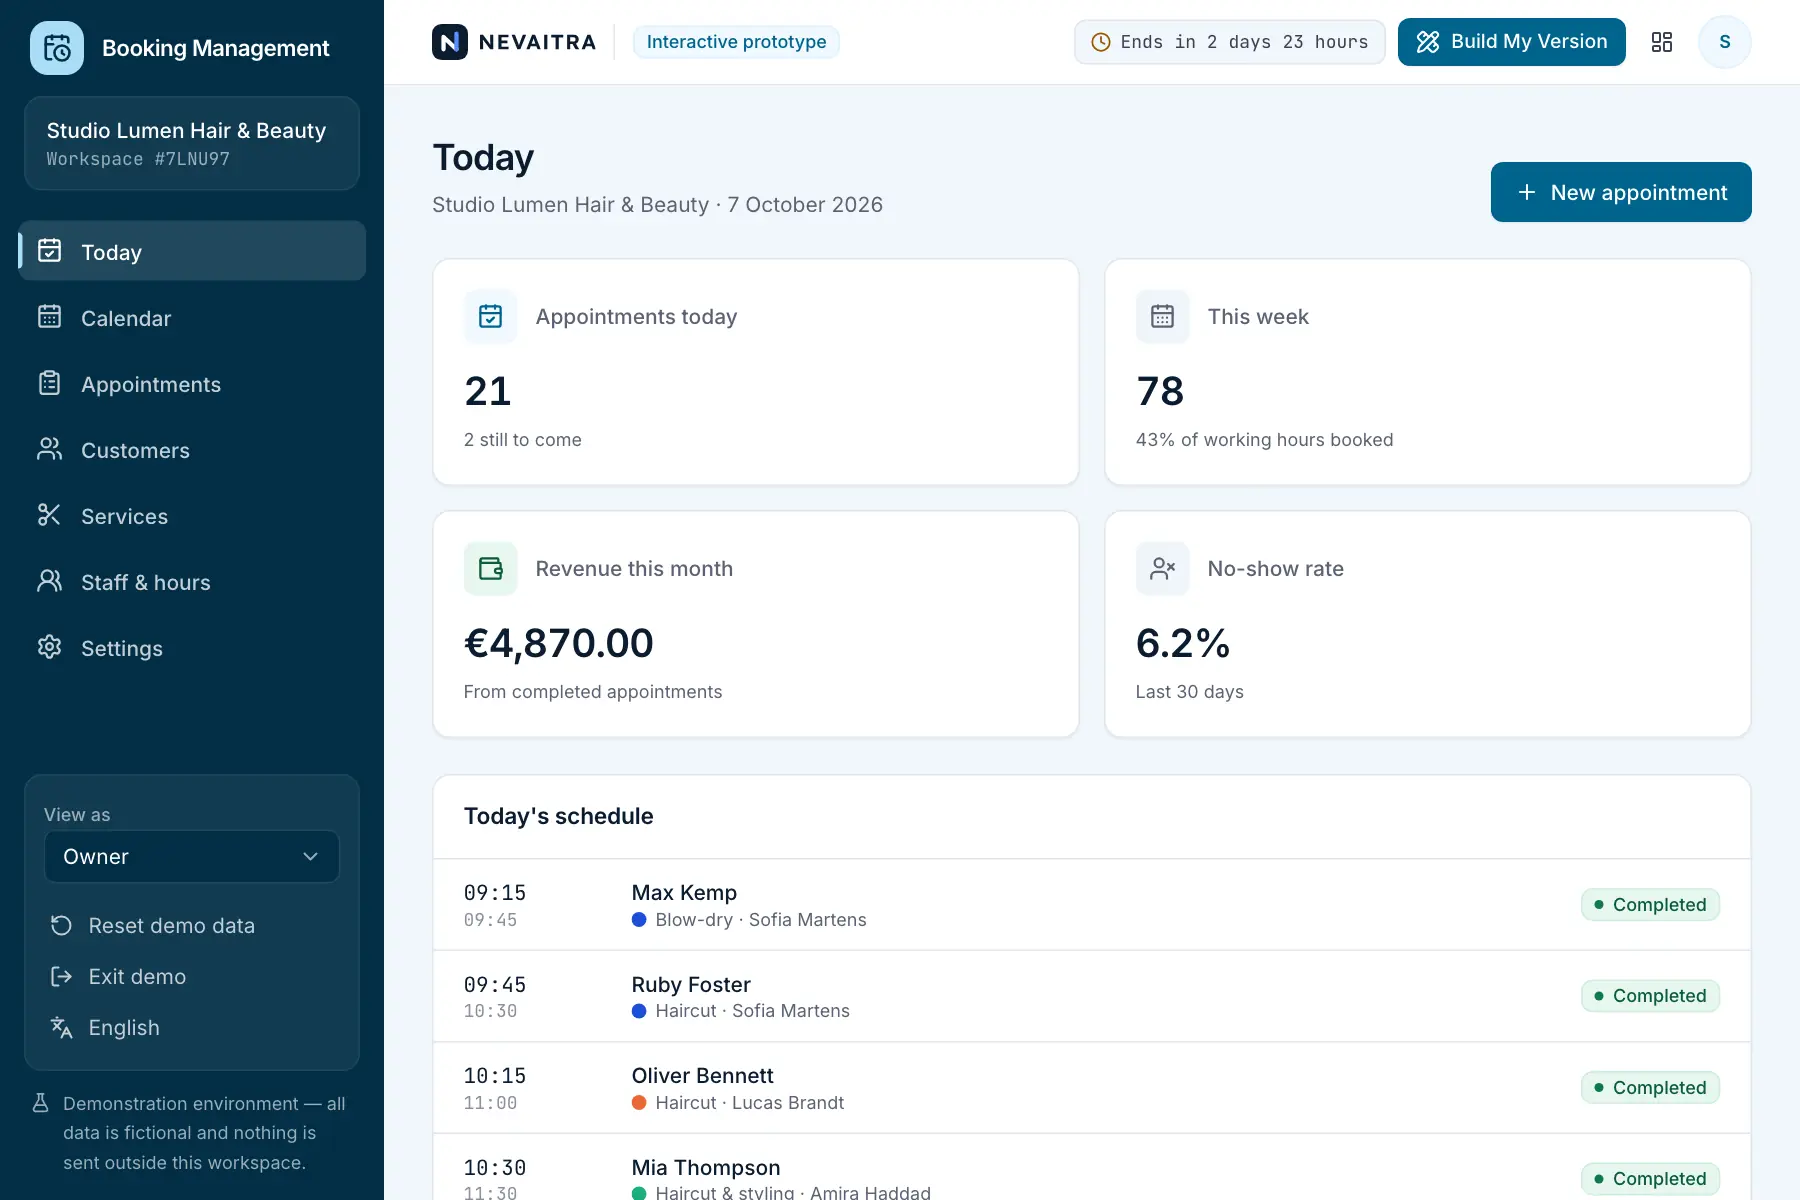Open Oliver Bennett's appointment row
The image size is (1800, 1200).
(1092, 1088)
